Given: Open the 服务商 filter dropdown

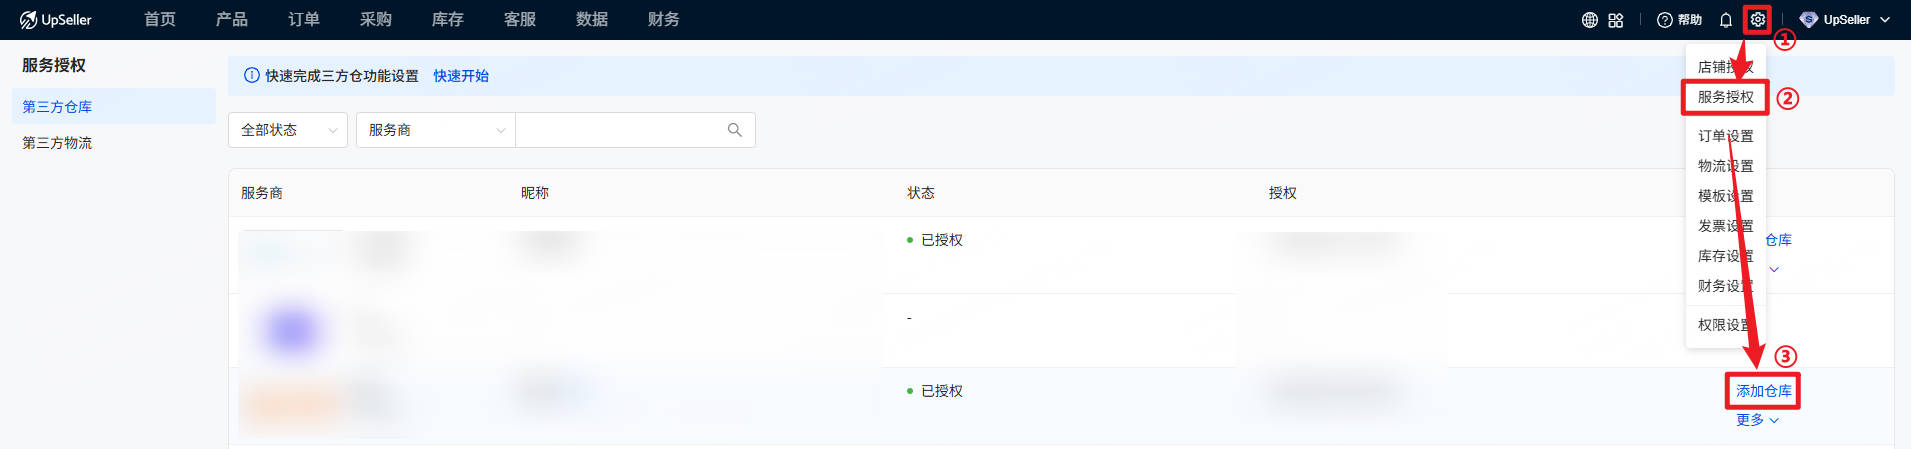Looking at the screenshot, I should pos(436,130).
